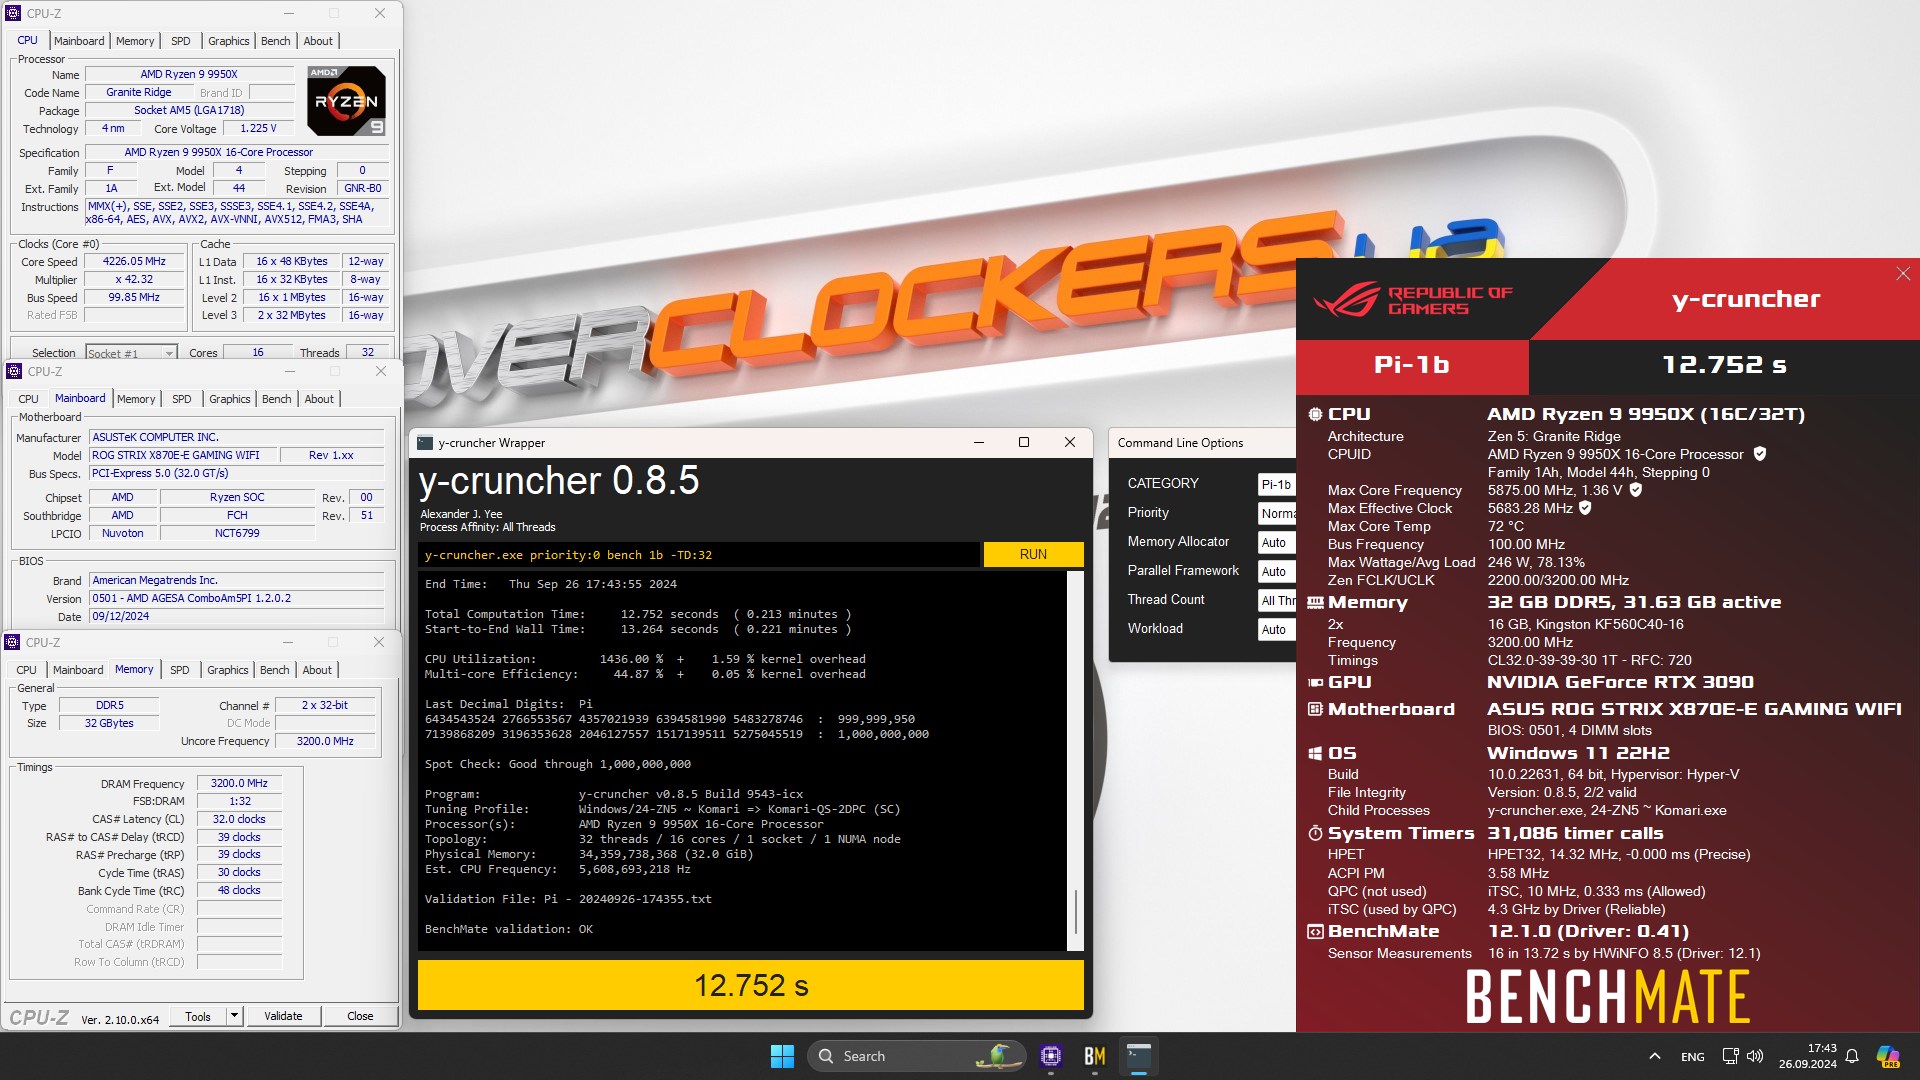
Task: Click the Pi-1b label in BenchMate panel
Action: (1411, 365)
